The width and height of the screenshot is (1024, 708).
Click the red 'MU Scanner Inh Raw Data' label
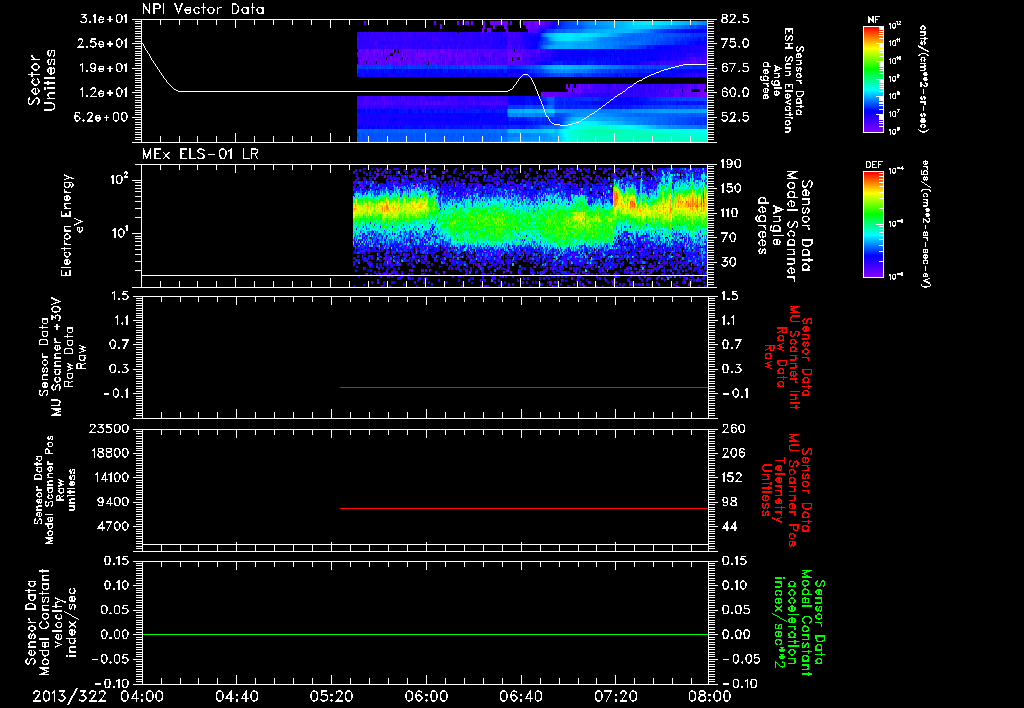788,357
